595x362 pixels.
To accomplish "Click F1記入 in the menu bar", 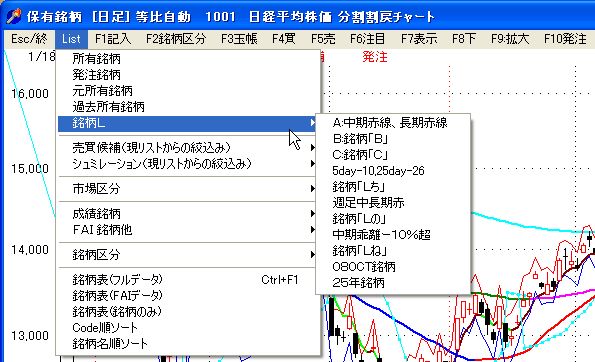I will 113,39.
